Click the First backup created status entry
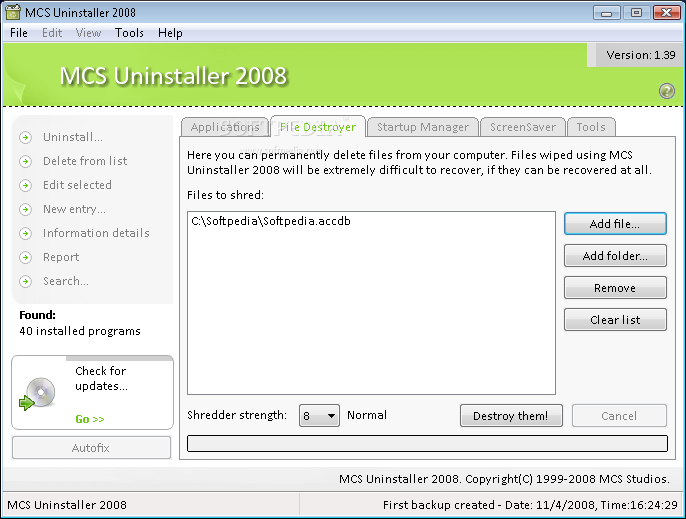 pos(530,505)
